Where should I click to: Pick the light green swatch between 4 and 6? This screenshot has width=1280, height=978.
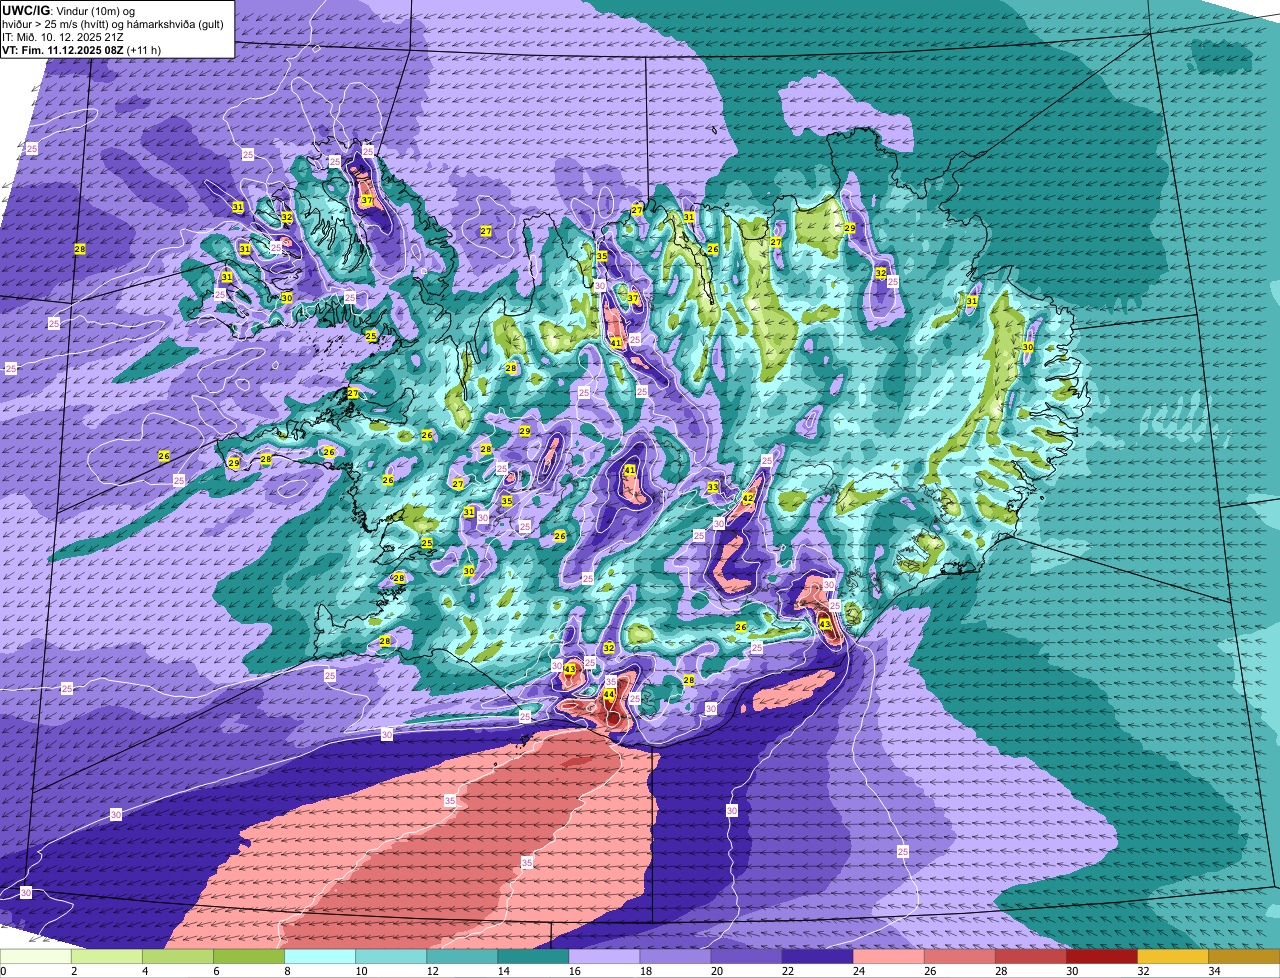(x=178, y=956)
